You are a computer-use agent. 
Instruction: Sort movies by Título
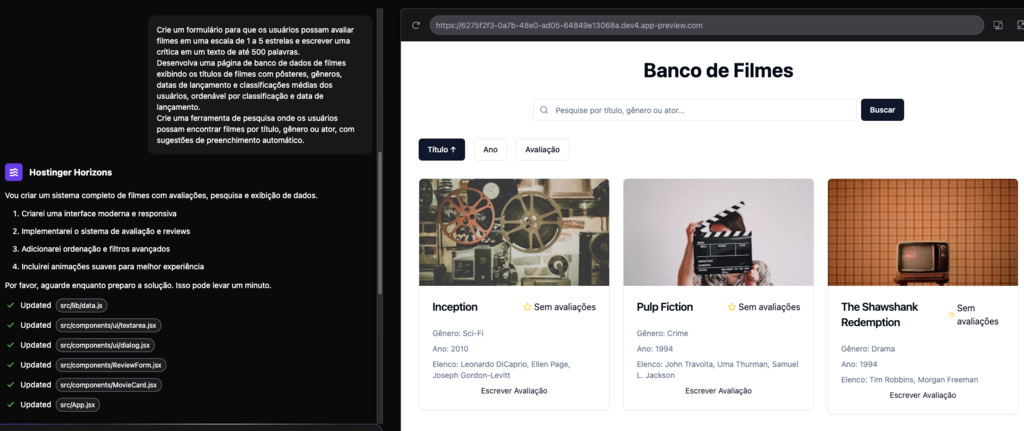pyautogui.click(x=441, y=150)
